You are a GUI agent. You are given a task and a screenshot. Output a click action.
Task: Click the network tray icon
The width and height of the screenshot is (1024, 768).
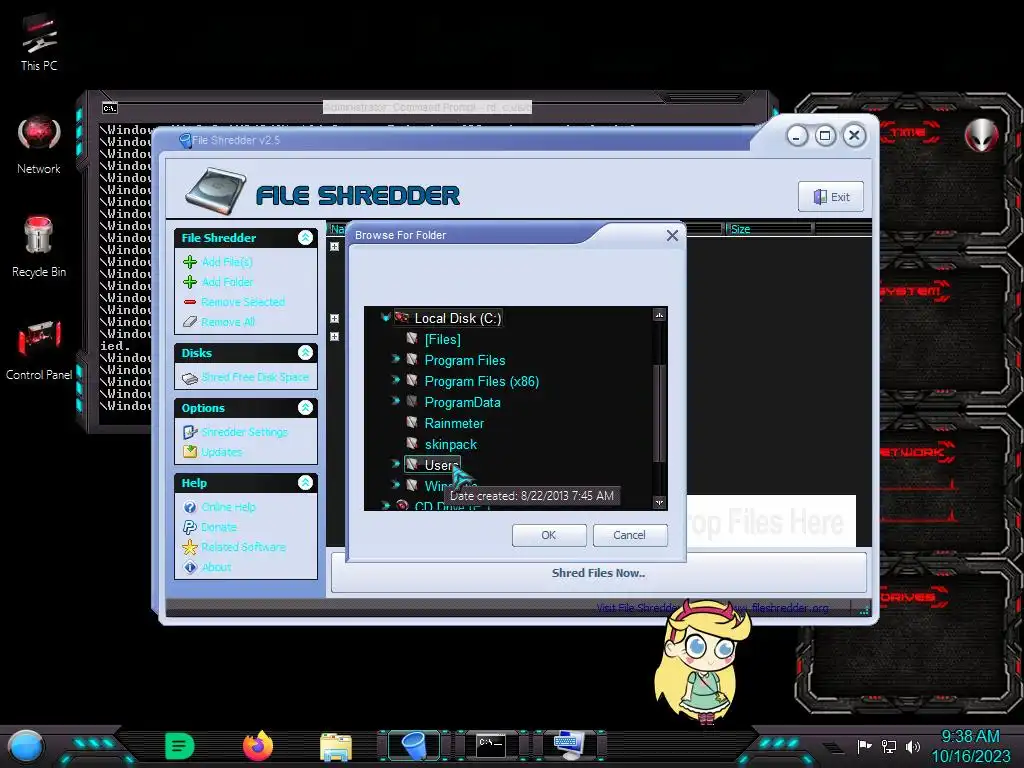[889, 746]
